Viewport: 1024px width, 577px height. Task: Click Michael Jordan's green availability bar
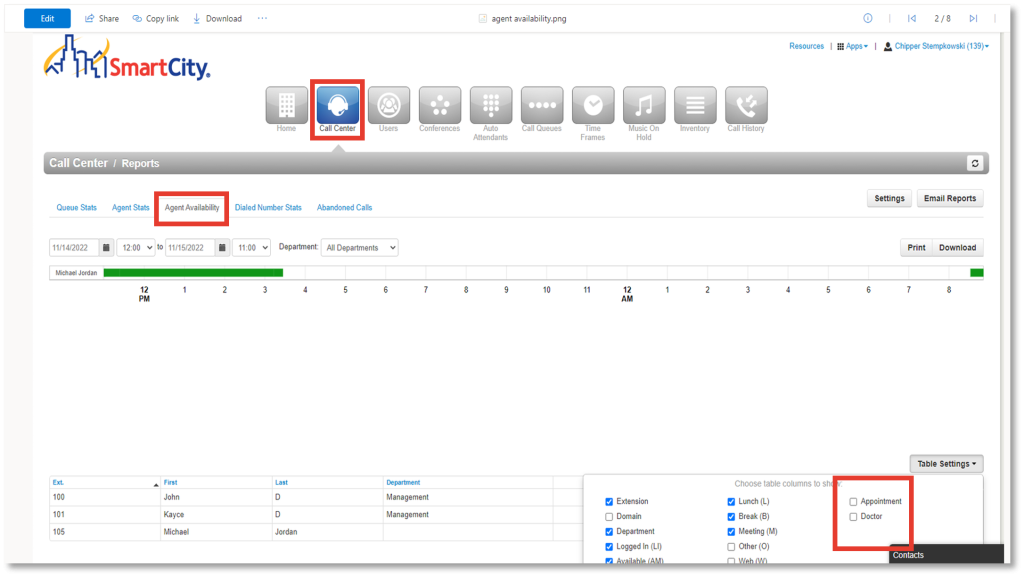tap(193, 272)
